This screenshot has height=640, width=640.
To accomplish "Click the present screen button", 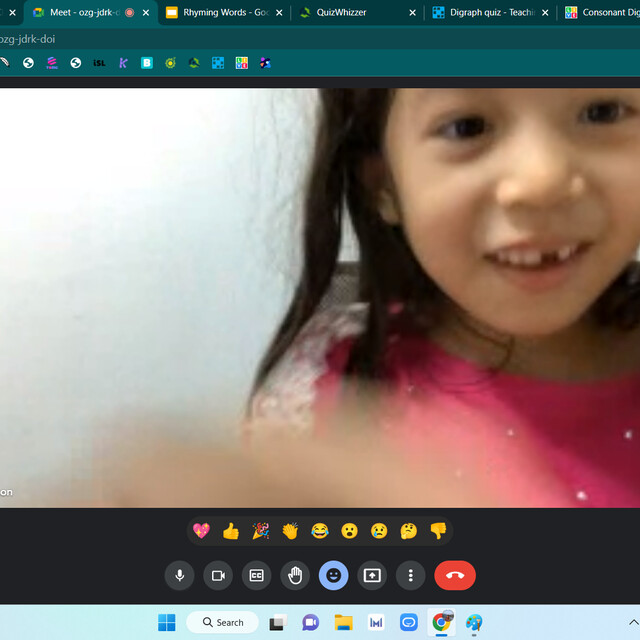I will point(372,575).
